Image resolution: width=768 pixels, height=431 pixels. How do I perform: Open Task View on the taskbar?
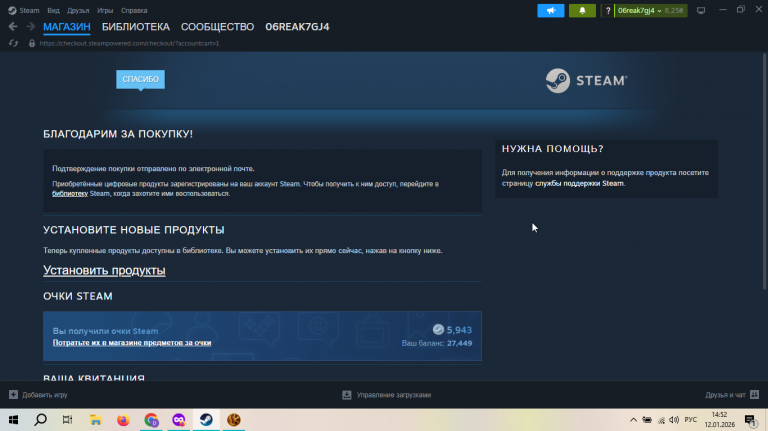(68, 420)
